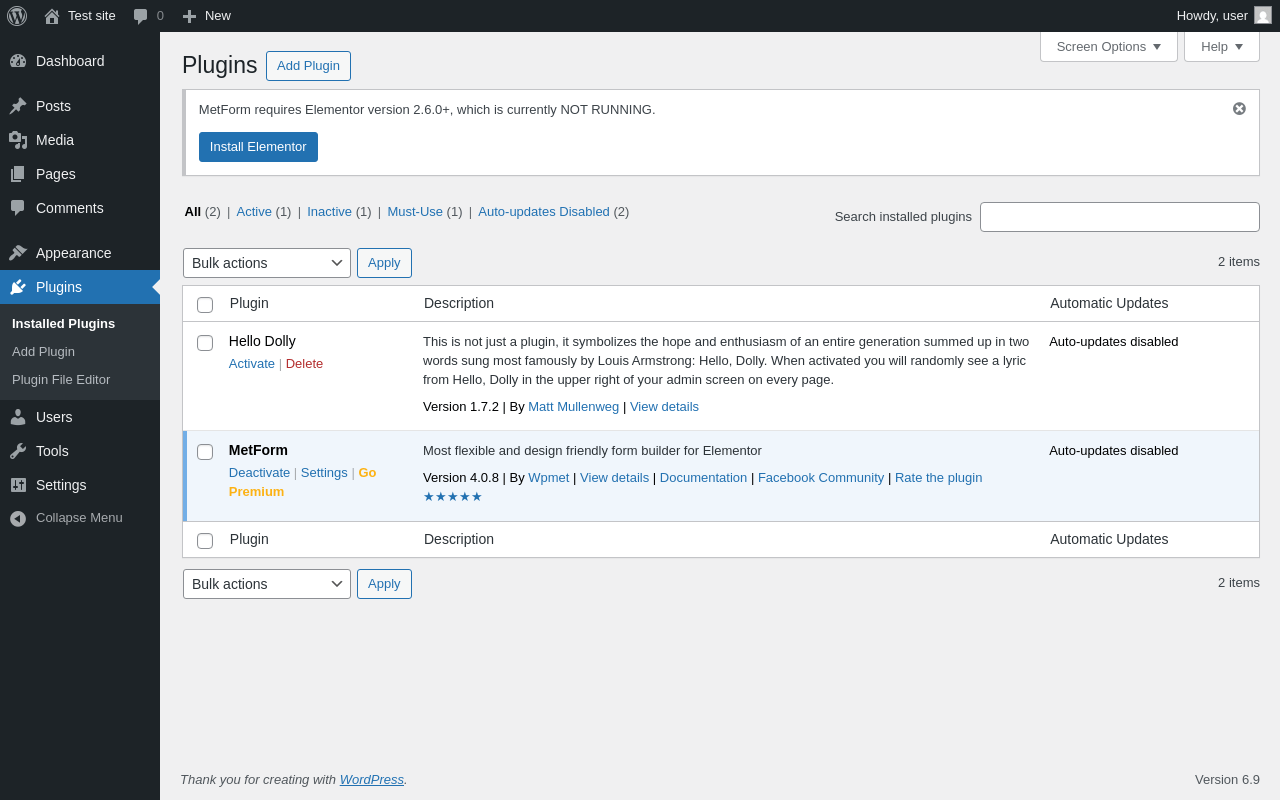The height and width of the screenshot is (800, 1280).
Task: Open the Test site home icon
Action: pyautogui.click(x=52, y=16)
